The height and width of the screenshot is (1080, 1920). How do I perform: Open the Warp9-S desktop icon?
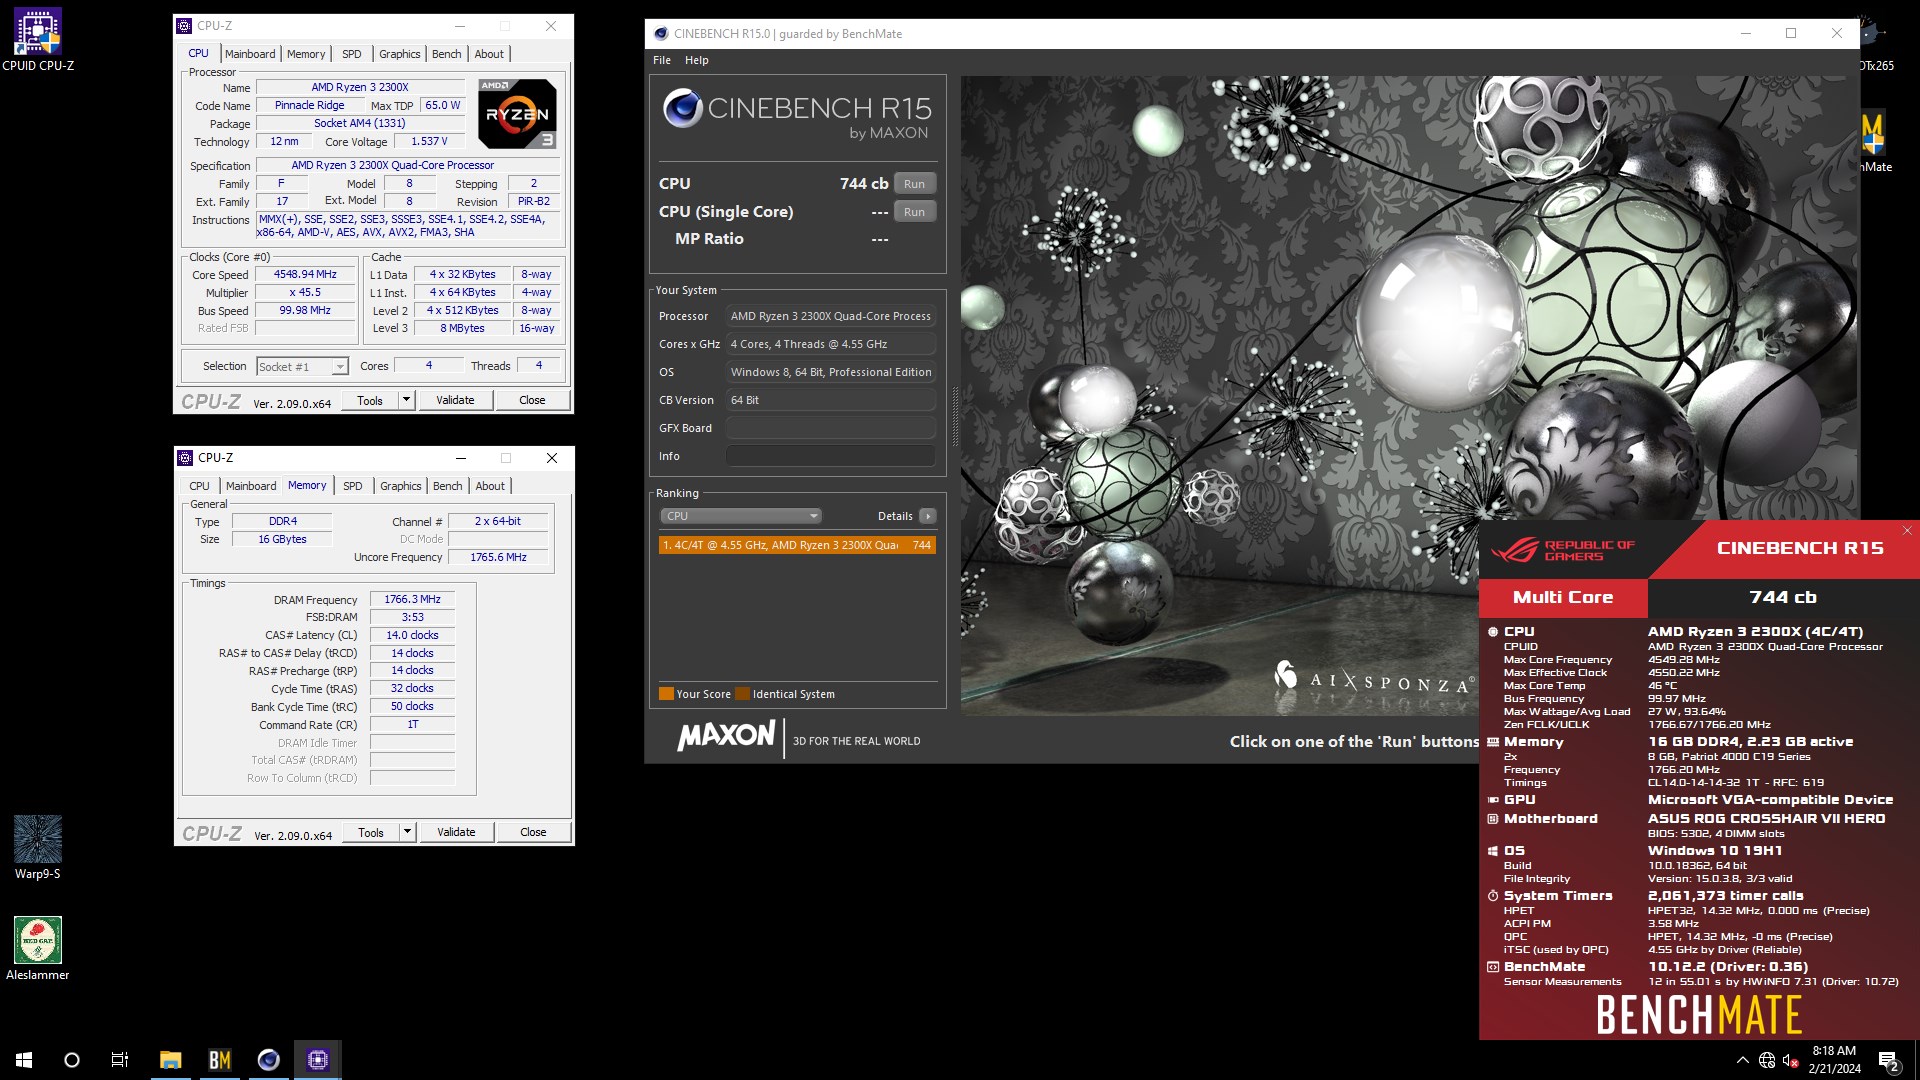[x=38, y=848]
